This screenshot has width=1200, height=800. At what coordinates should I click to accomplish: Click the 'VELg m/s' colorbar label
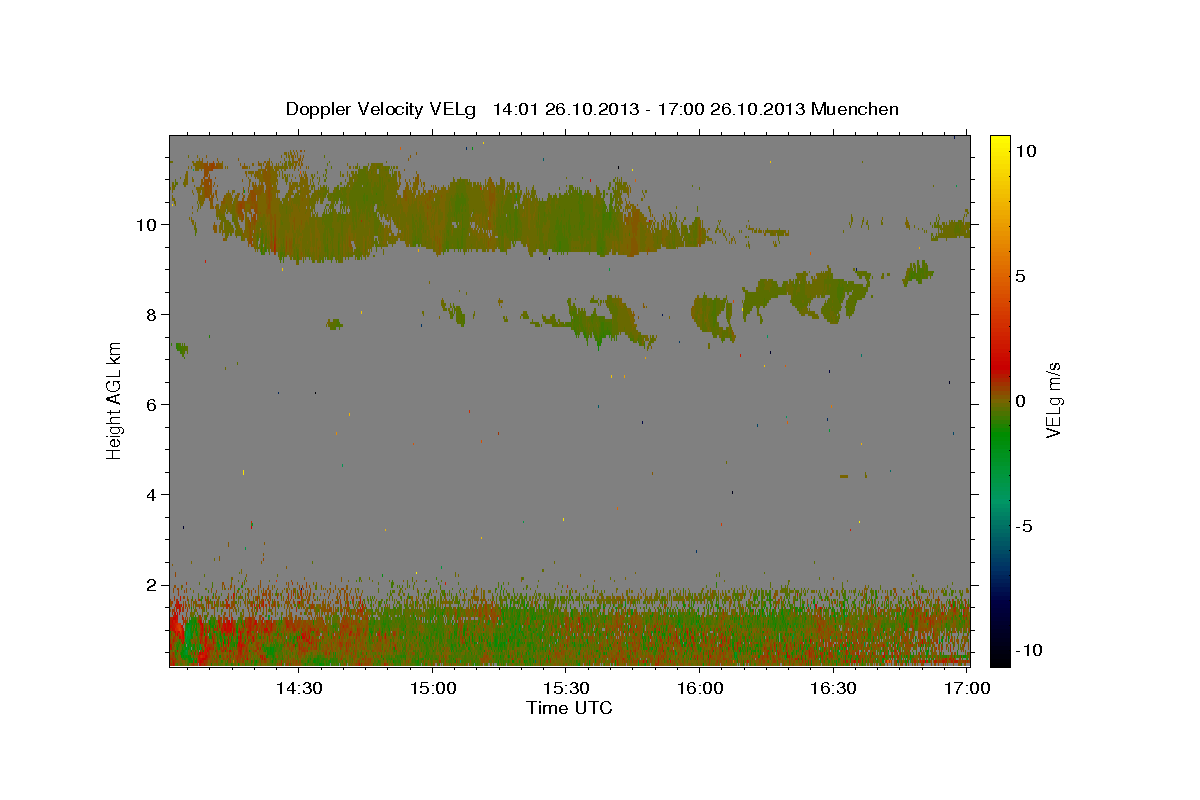click(x=1053, y=400)
